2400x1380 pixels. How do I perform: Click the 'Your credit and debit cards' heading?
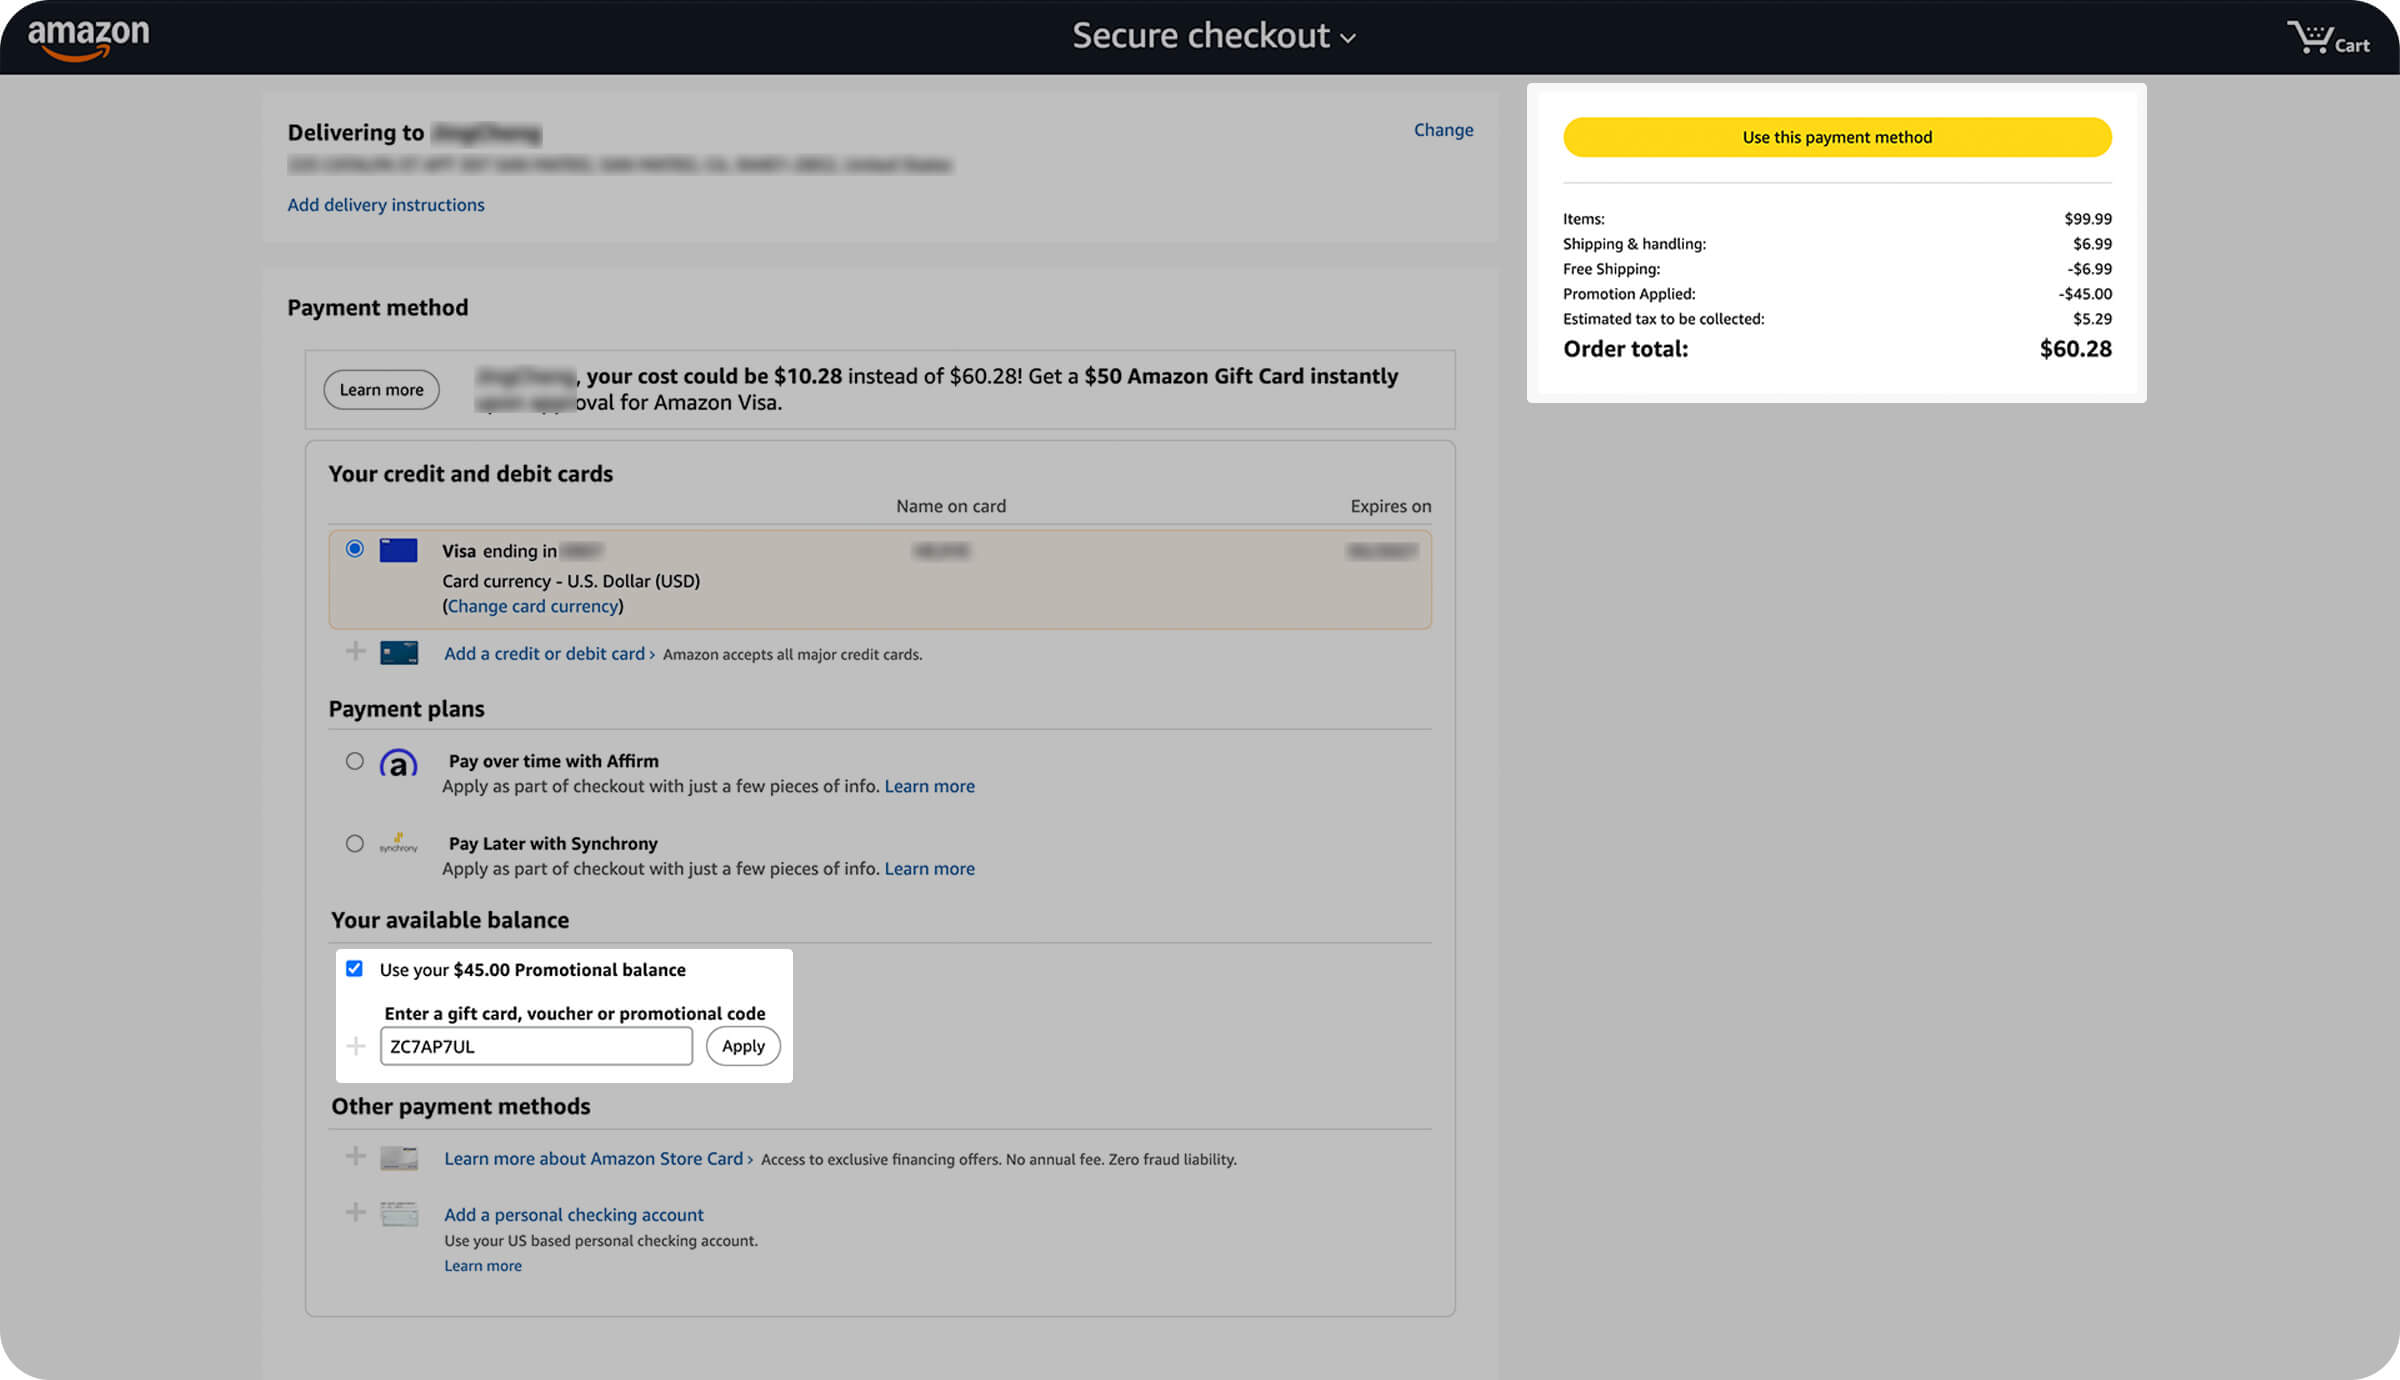pyautogui.click(x=471, y=474)
